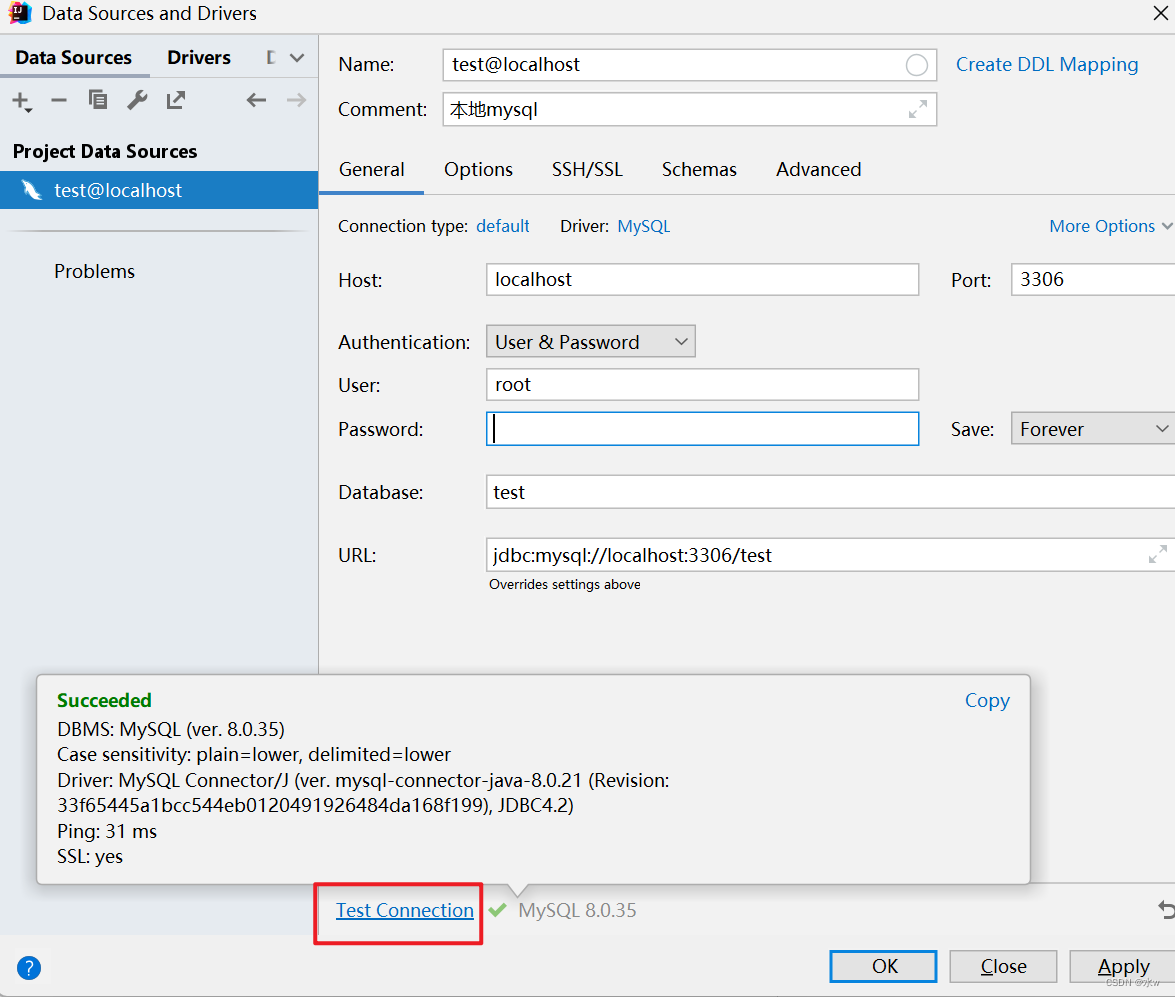This screenshot has width=1175, height=997.
Task: Click the Remove data source icon
Action: click(59, 100)
